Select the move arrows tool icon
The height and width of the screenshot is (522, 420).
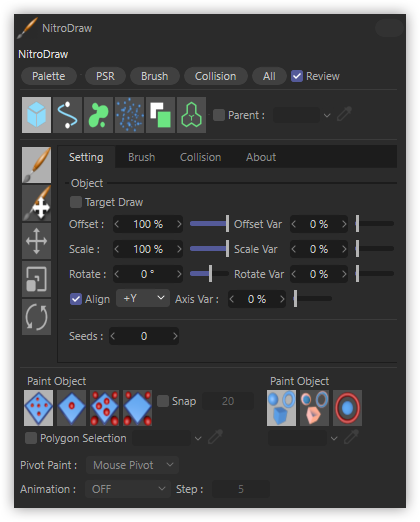coord(36,241)
